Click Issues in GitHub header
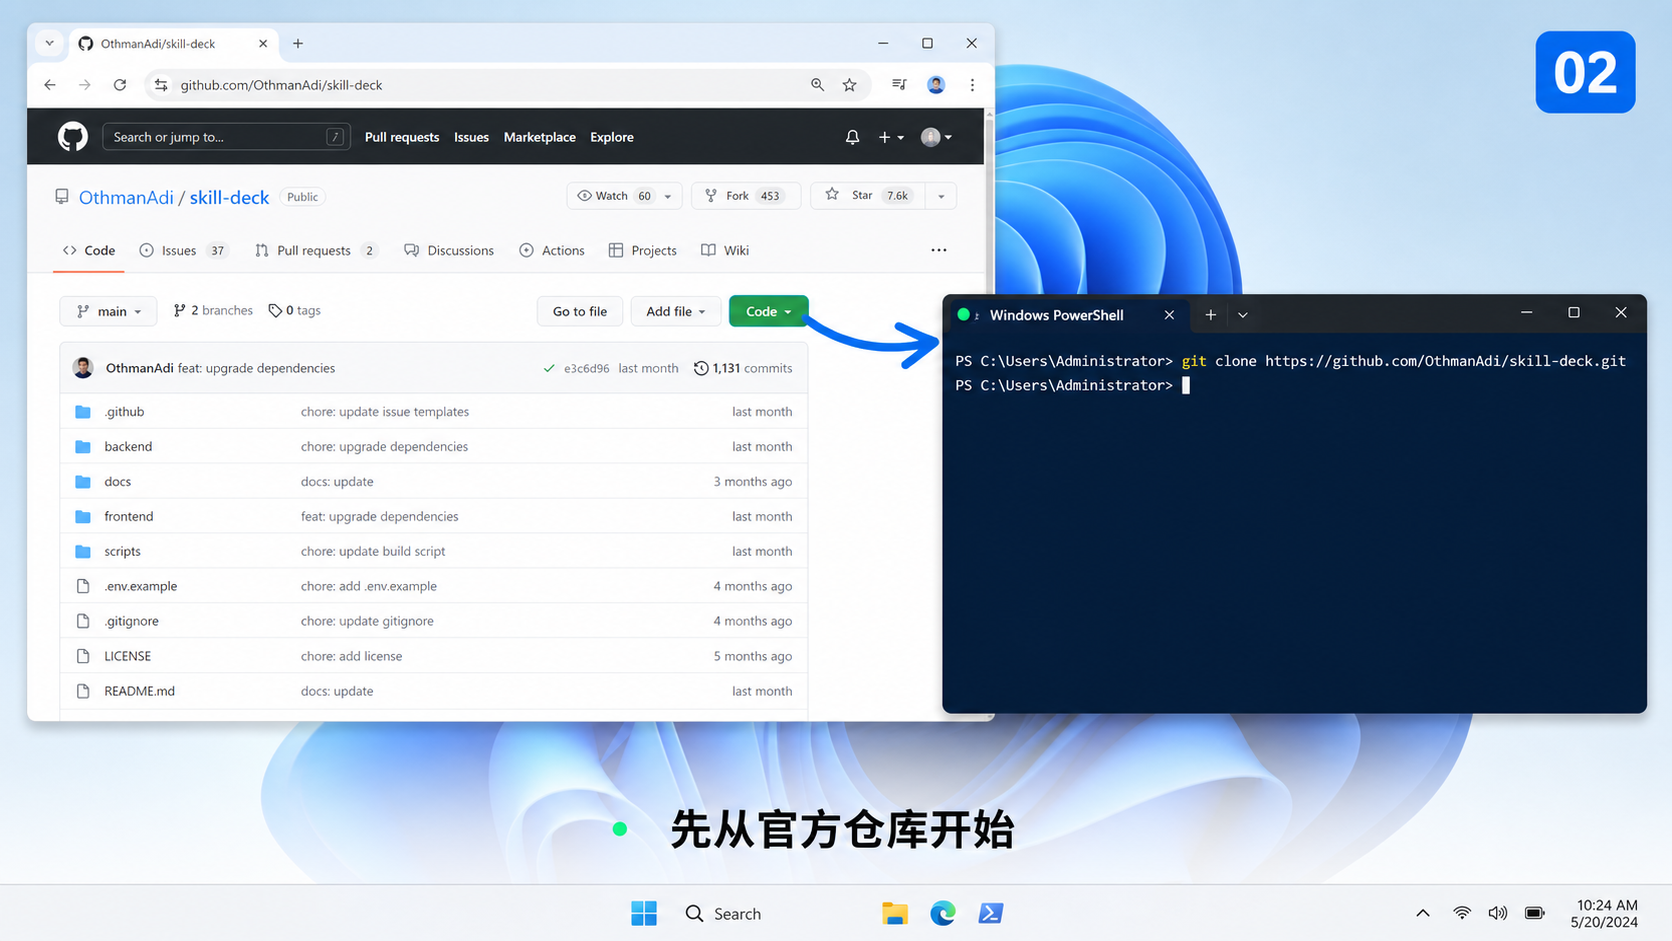This screenshot has height=941, width=1672. (x=471, y=137)
